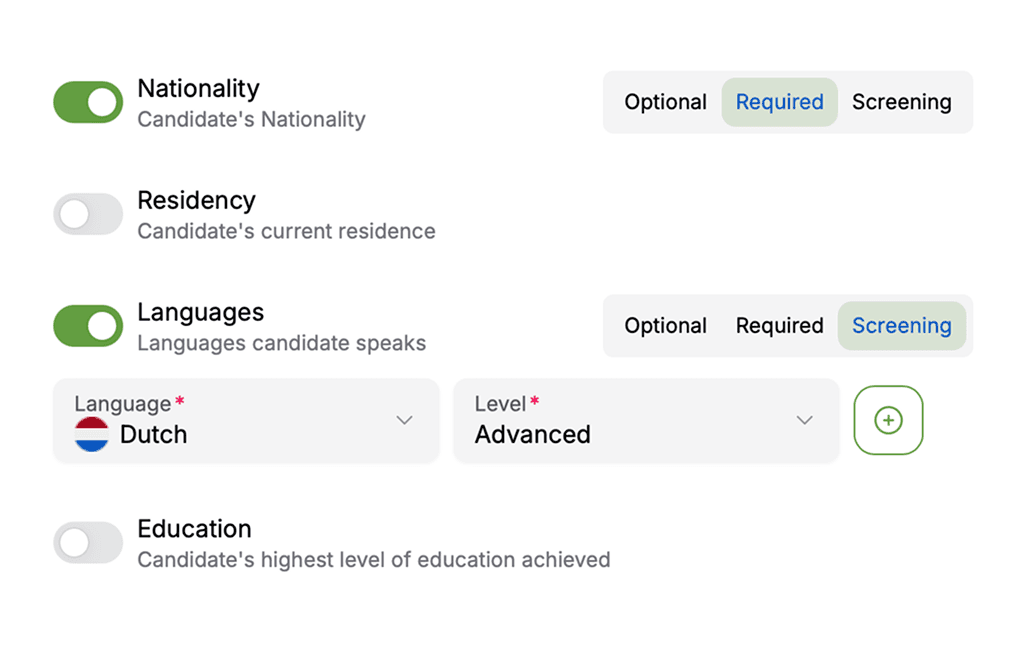
Task: Click the Education description text
Action: (x=374, y=559)
